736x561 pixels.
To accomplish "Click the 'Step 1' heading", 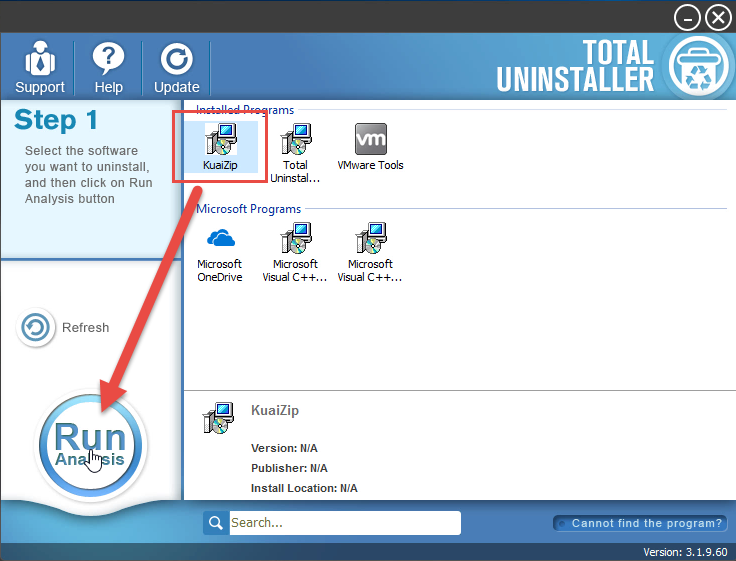I will pyautogui.click(x=56, y=120).
